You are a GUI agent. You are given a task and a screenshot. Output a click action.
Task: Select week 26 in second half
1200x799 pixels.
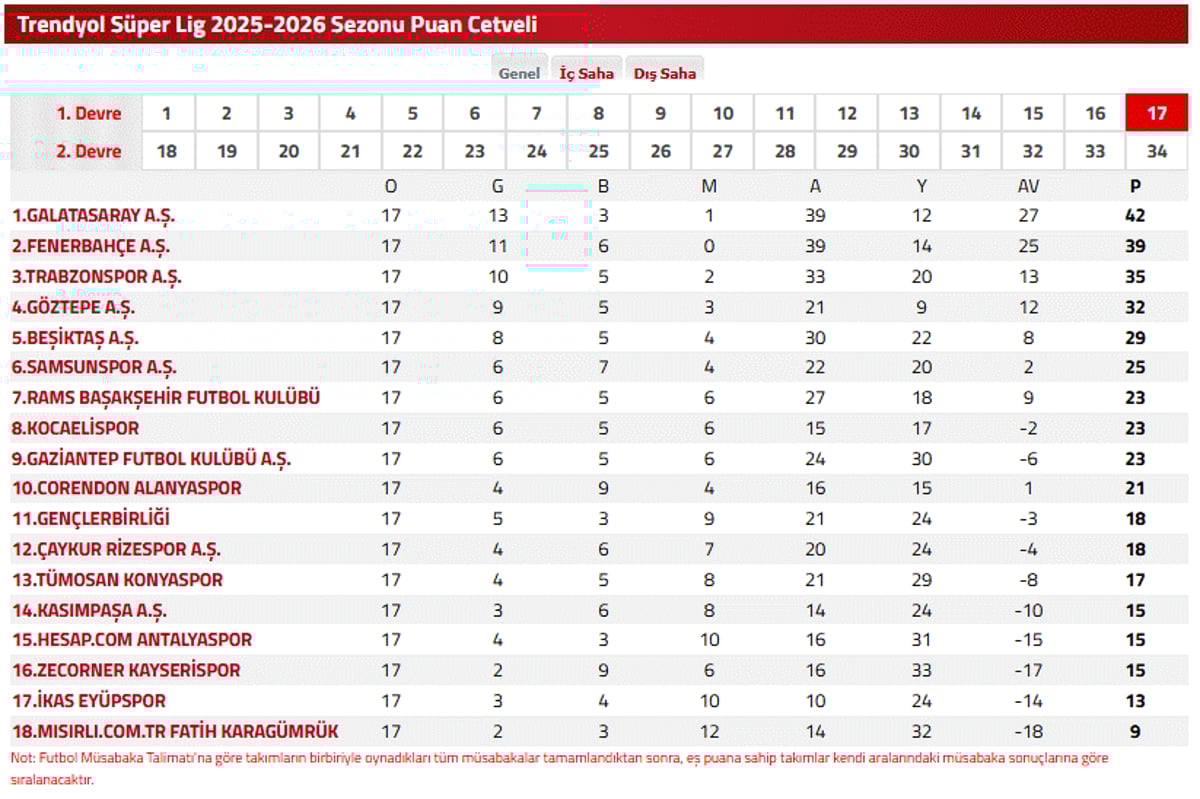click(661, 152)
